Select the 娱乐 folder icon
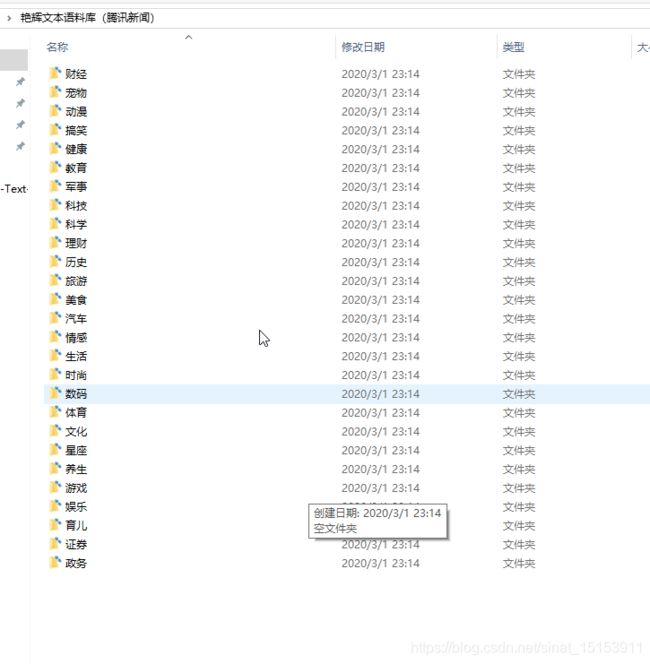This screenshot has width=650, height=664. pyautogui.click(x=55, y=506)
